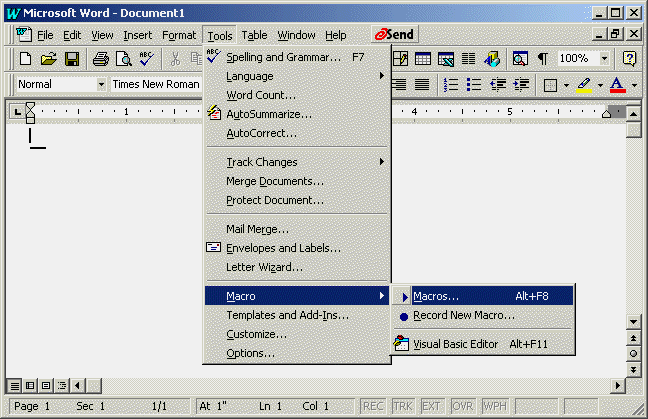Toggle the REC indicator in status bar

coord(373,406)
